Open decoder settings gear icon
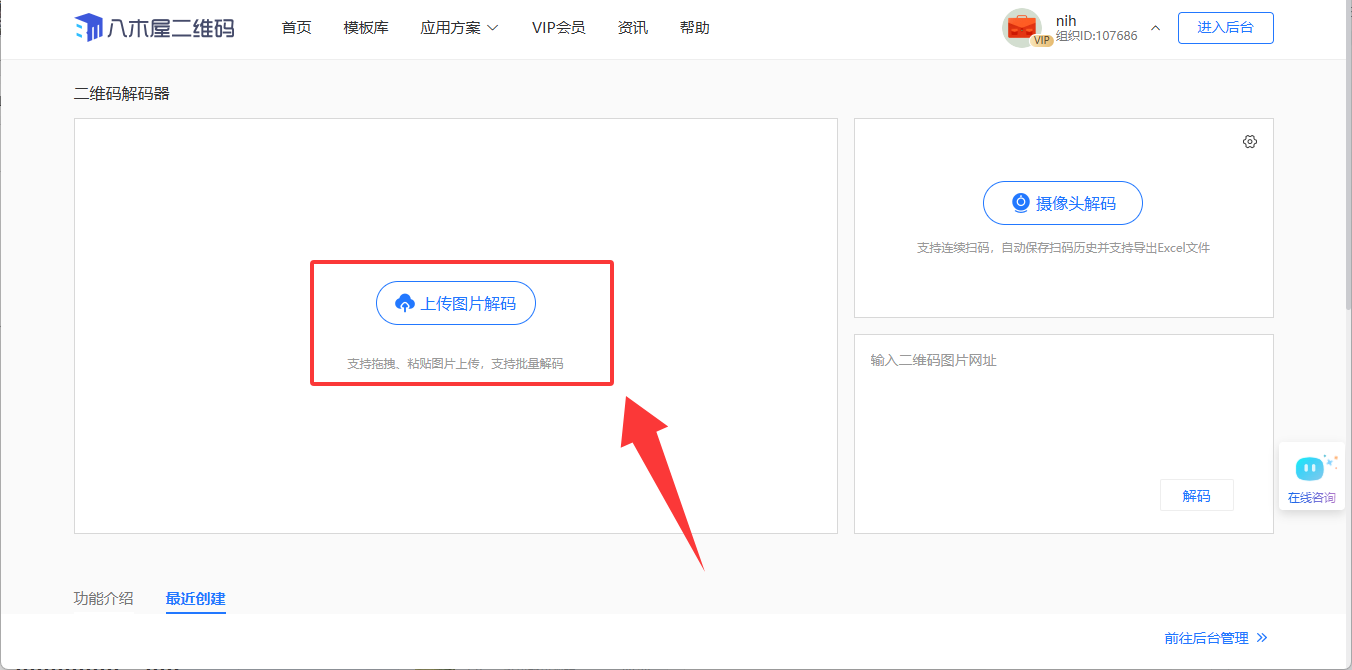Screen dimensions: 1352x670 [1249, 142]
